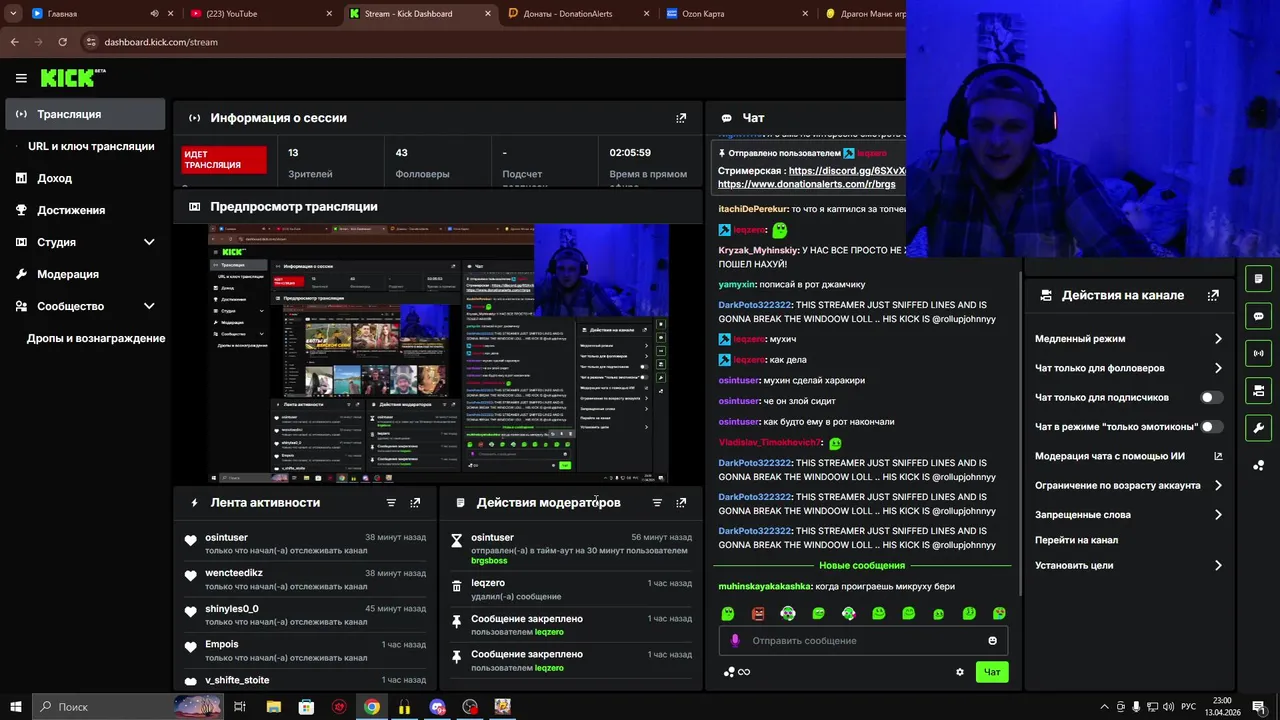Show hidden system tray icons
Image resolution: width=1280 pixels, height=720 pixels.
1105,707
